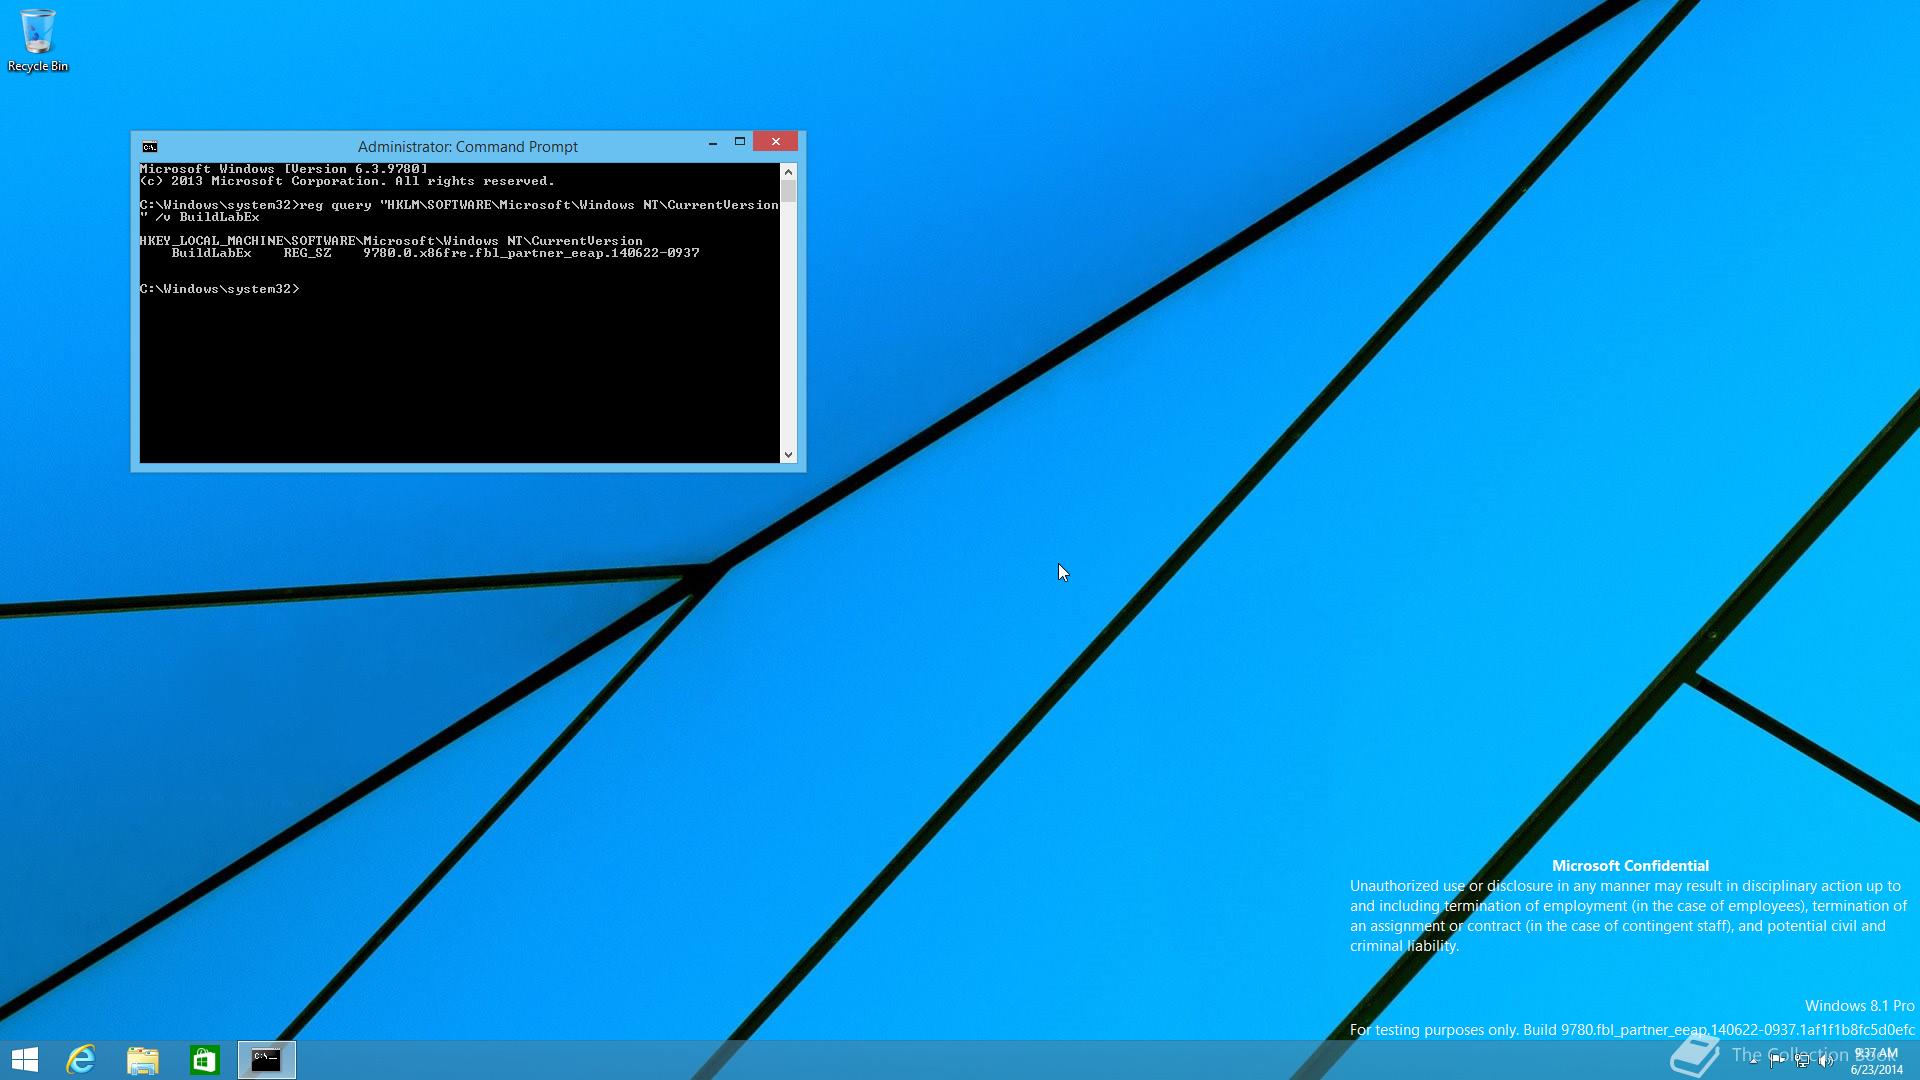Minimize the Command Prompt window
Viewport: 1920px width, 1080px height.
(x=713, y=142)
